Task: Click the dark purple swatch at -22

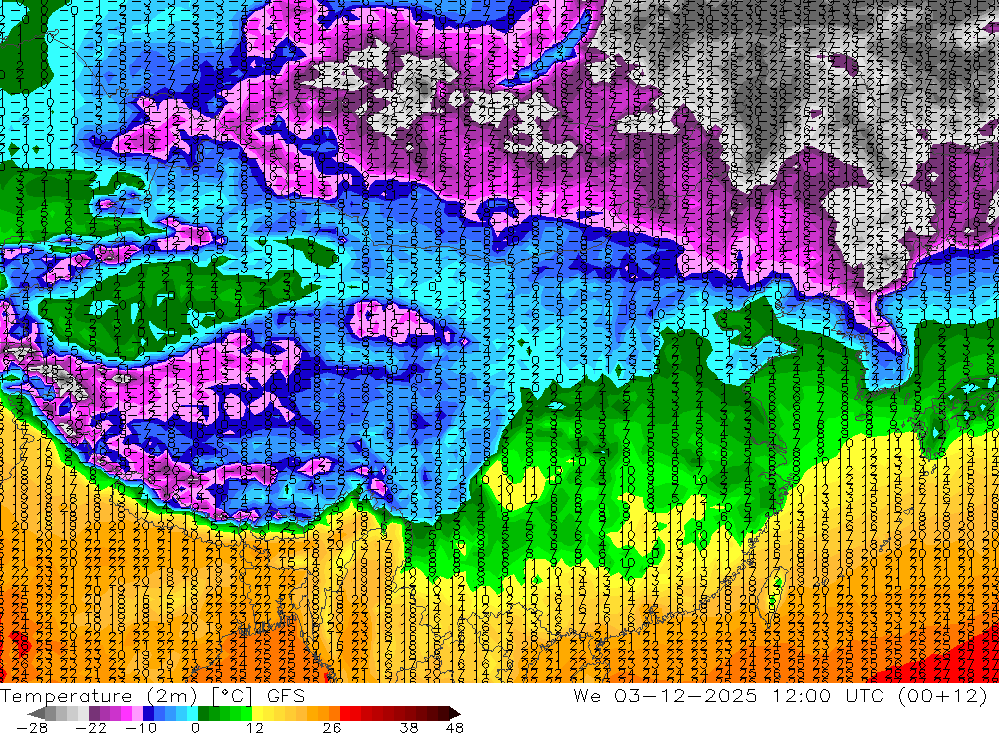Action: pyautogui.click(x=94, y=713)
